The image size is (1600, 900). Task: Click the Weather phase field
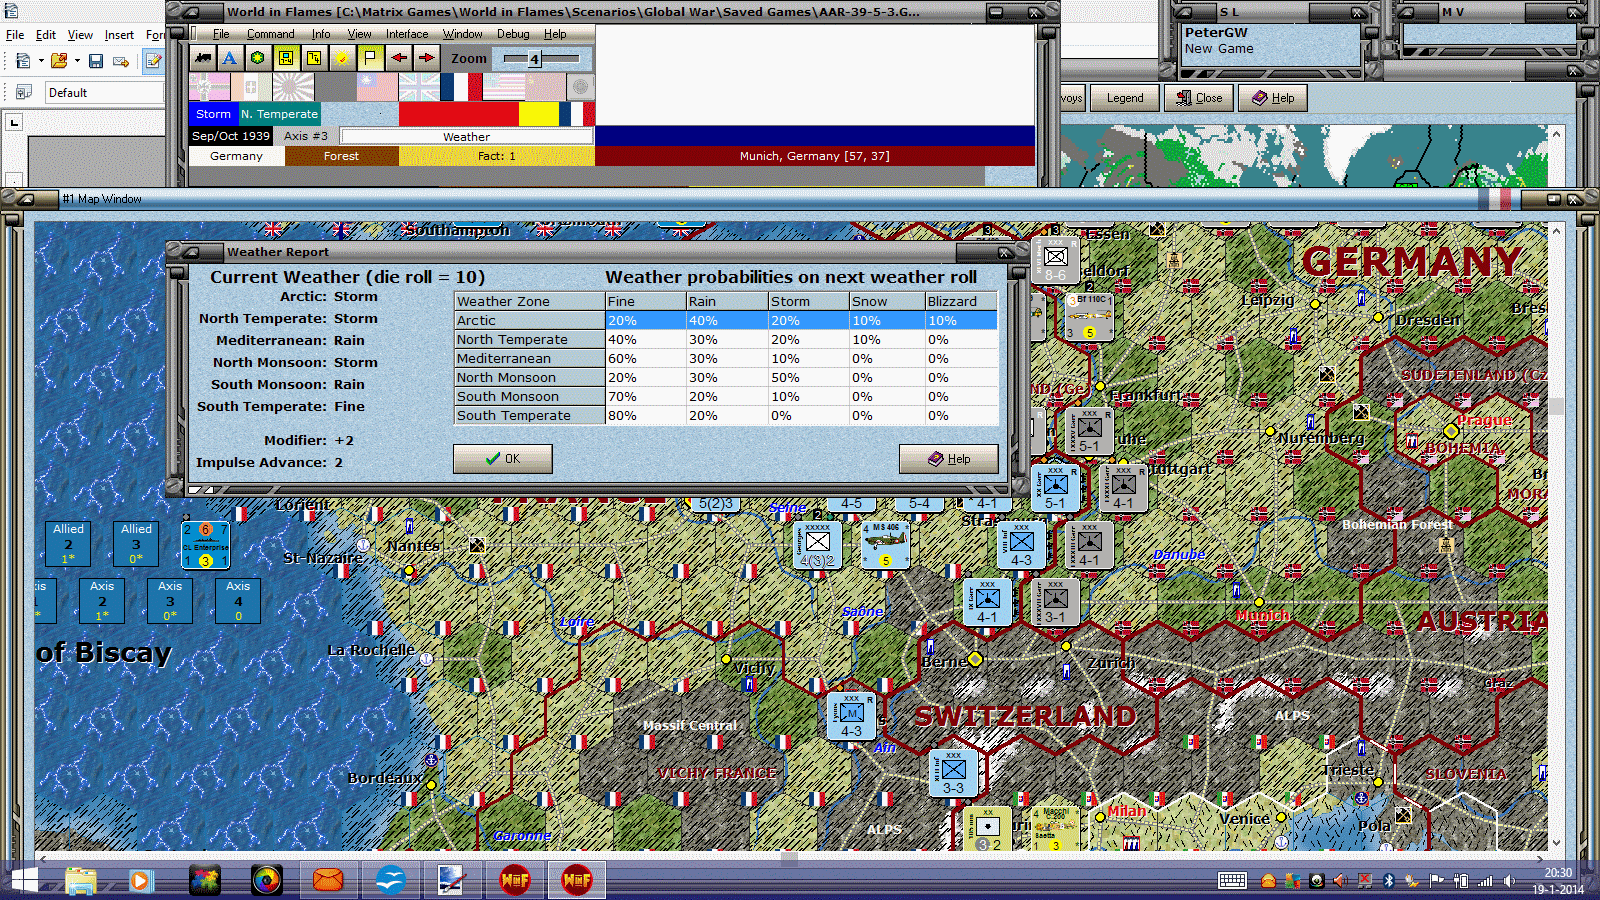coord(466,136)
